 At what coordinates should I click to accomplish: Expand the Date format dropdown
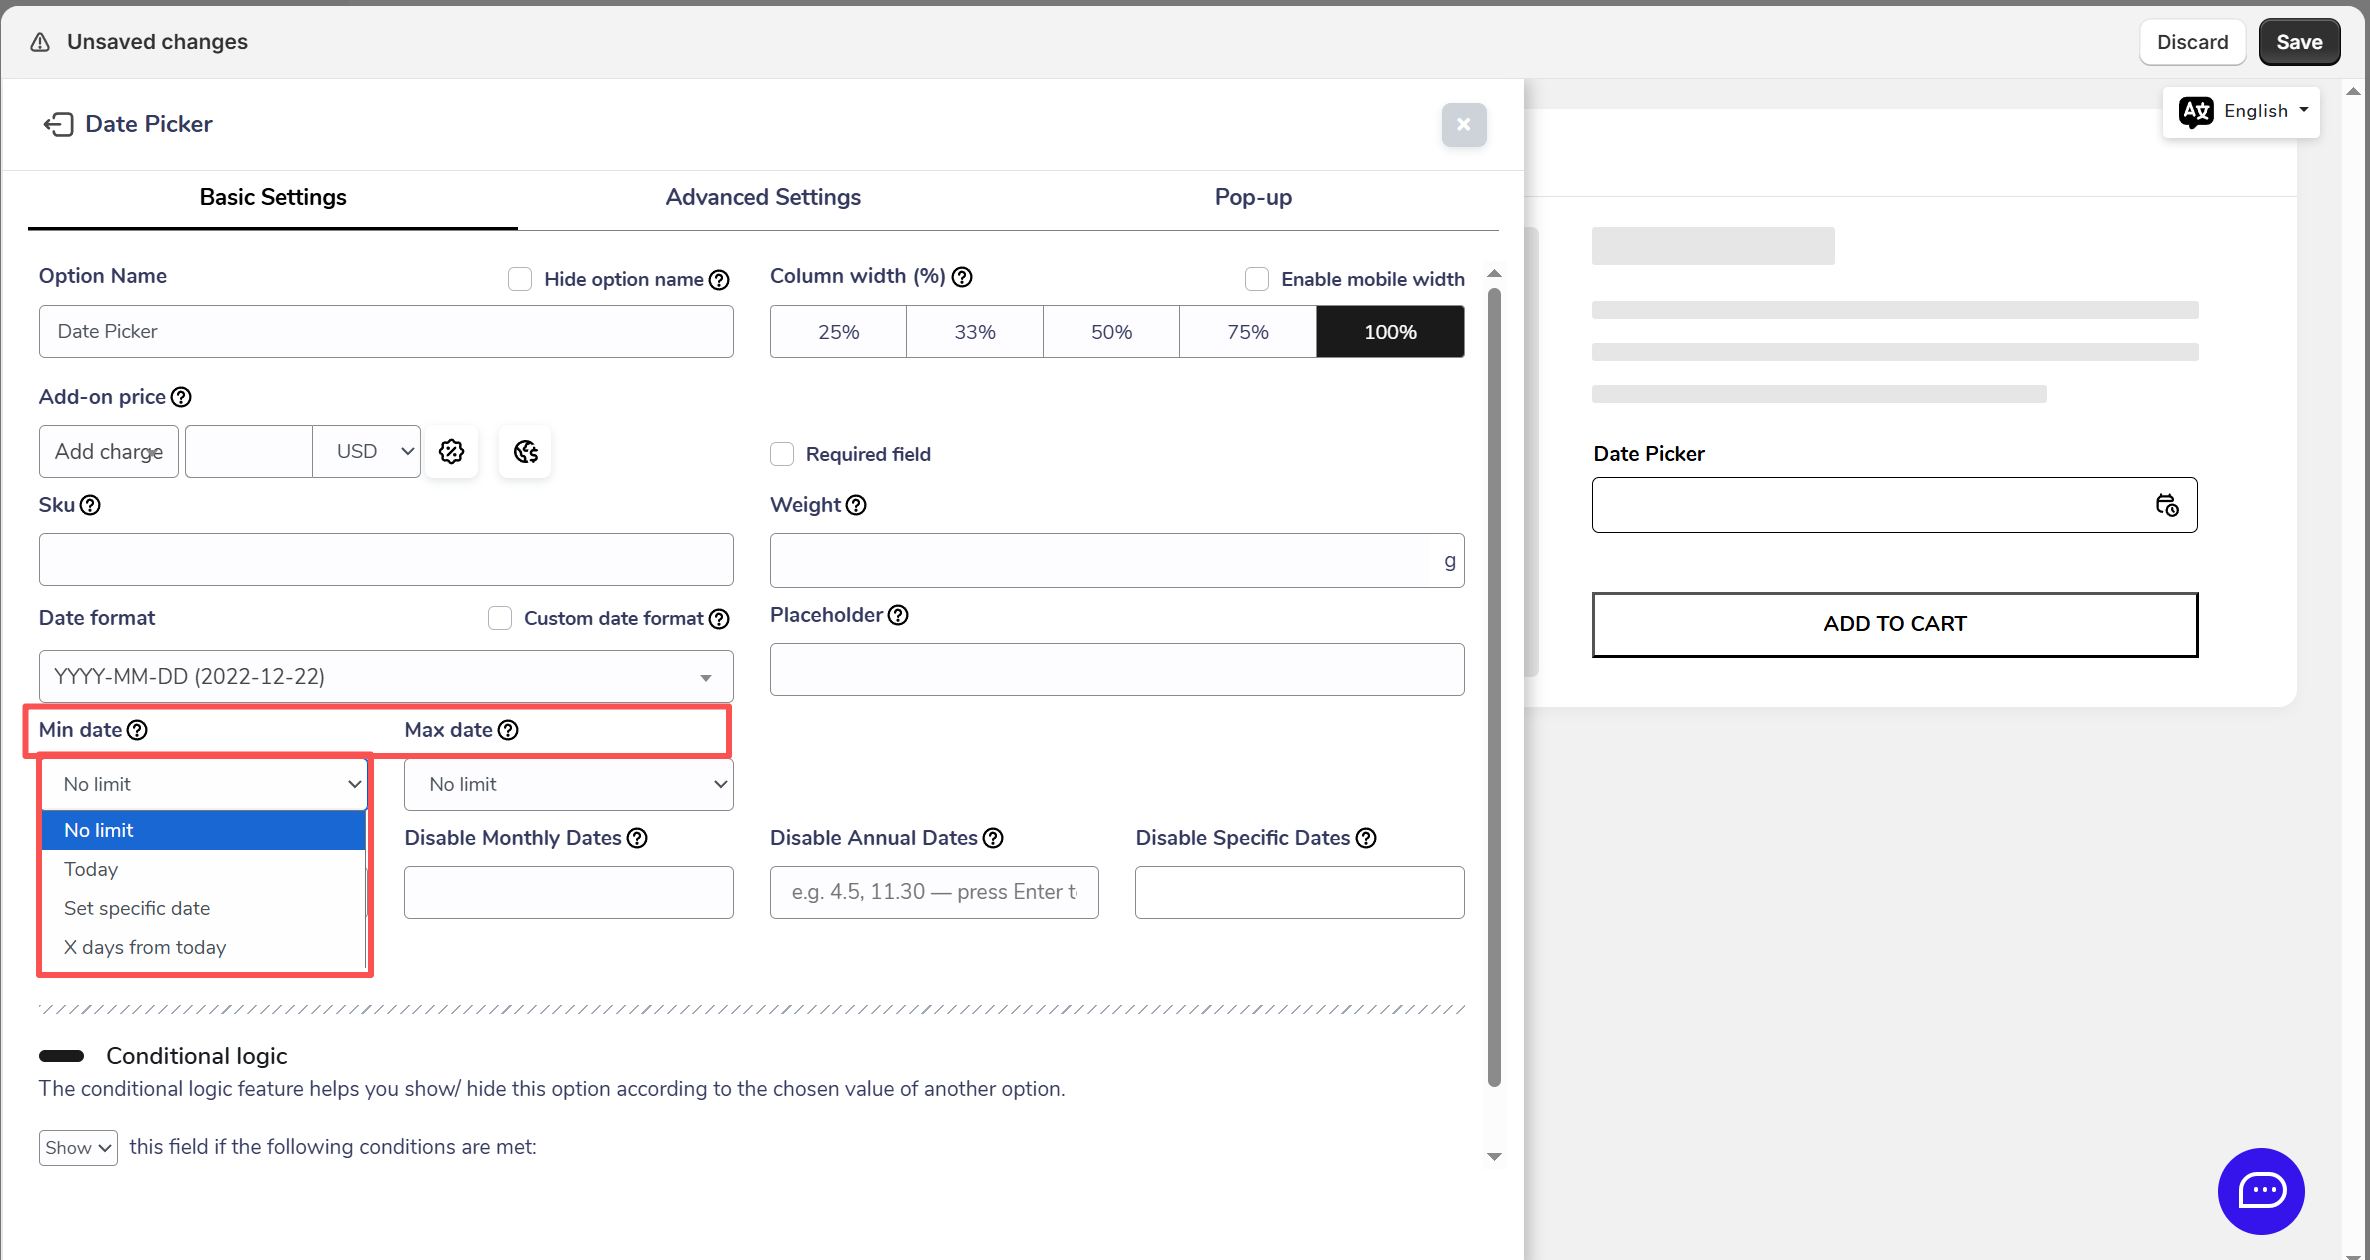[x=386, y=677]
